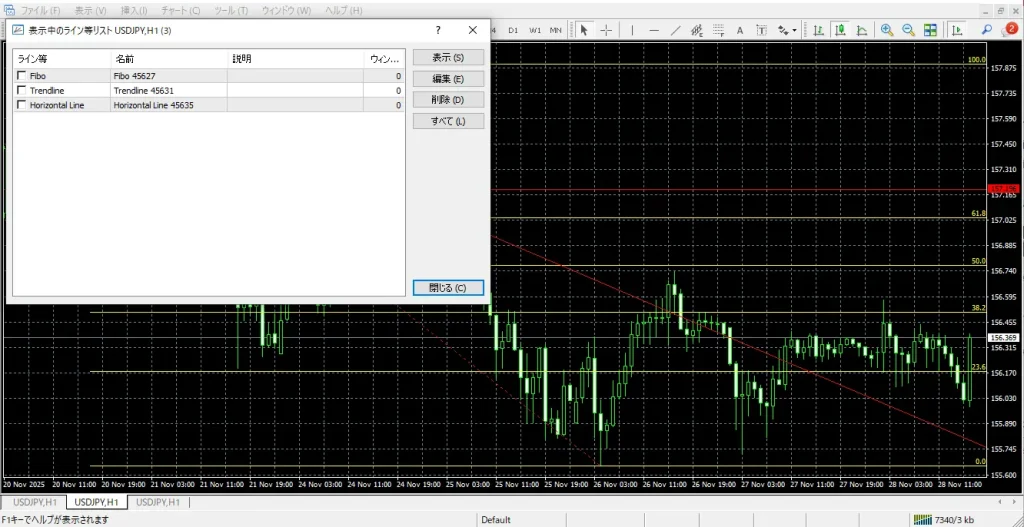Viewport: 1024px width, 527px height.
Task: Tick the Fibo object checkbox
Action: pyautogui.click(x=22, y=76)
